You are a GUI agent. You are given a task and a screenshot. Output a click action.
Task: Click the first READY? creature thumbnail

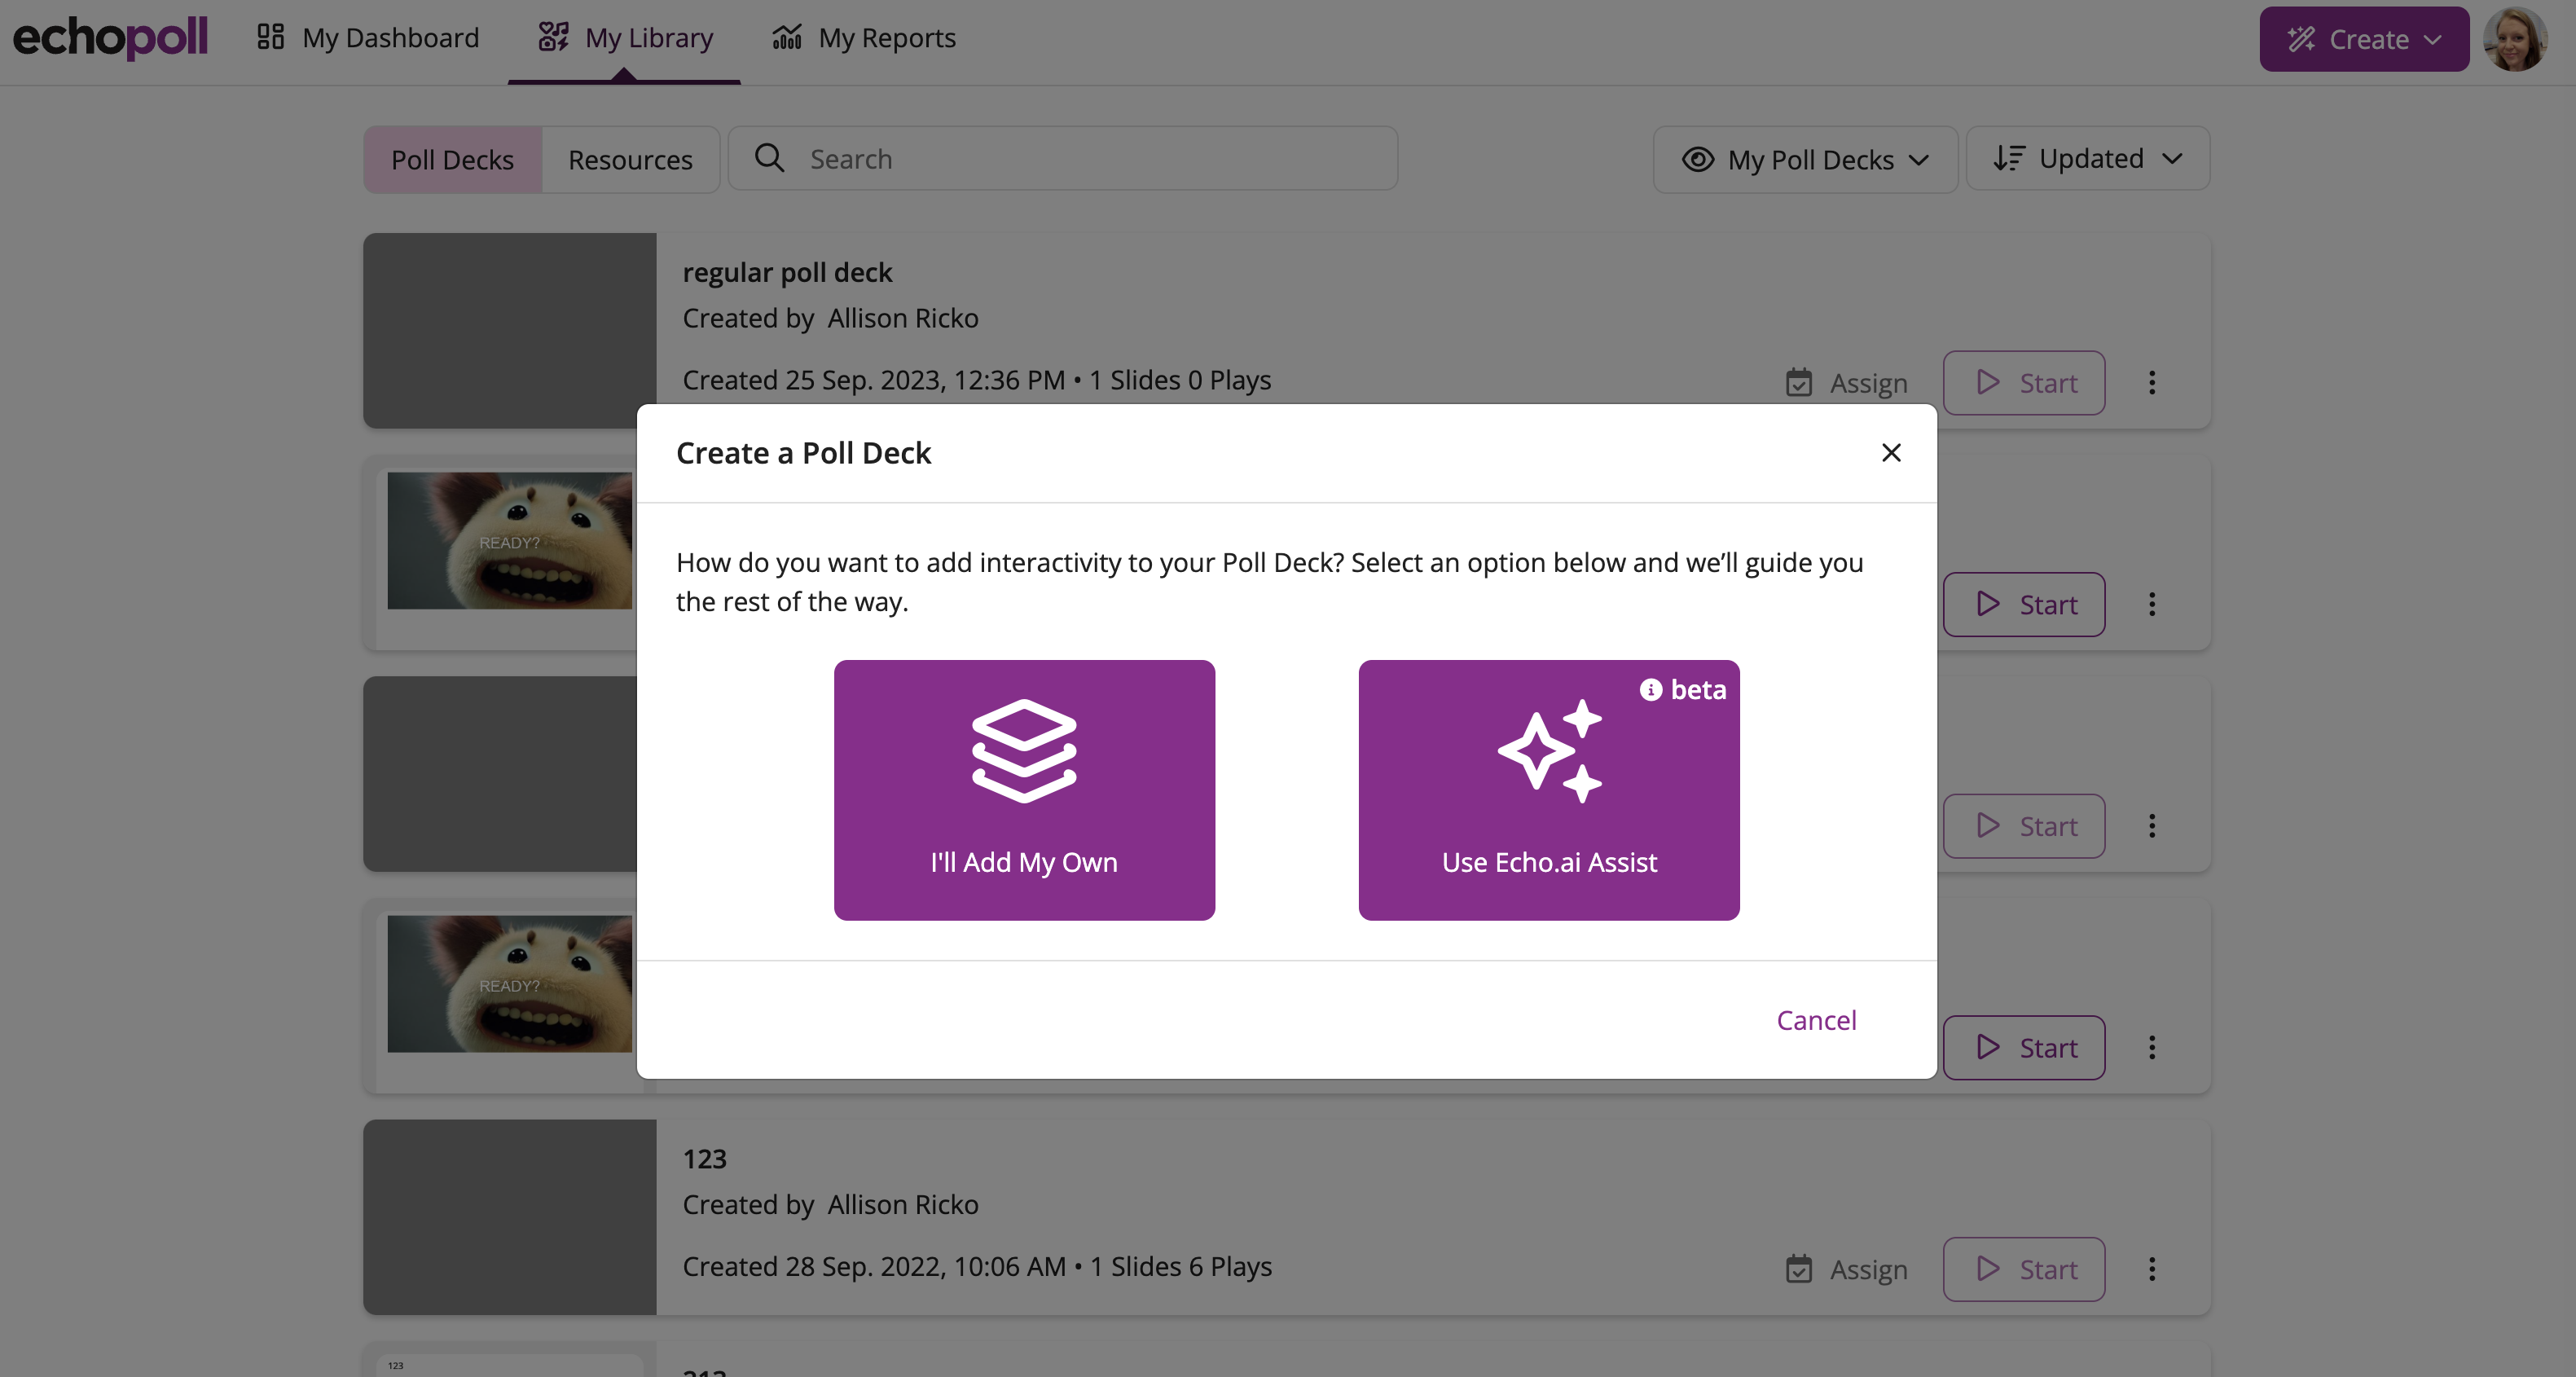(x=510, y=540)
